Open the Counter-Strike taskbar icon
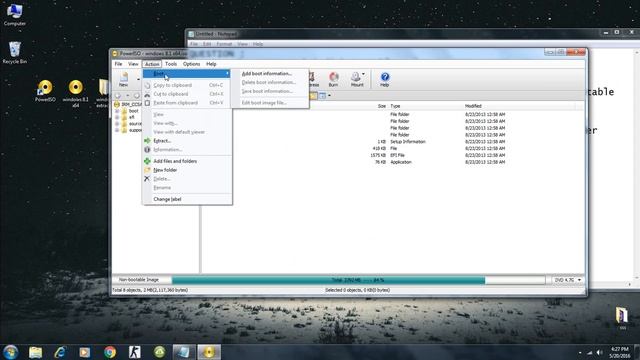Screen dimensions: 640x360 [x=134, y=352]
